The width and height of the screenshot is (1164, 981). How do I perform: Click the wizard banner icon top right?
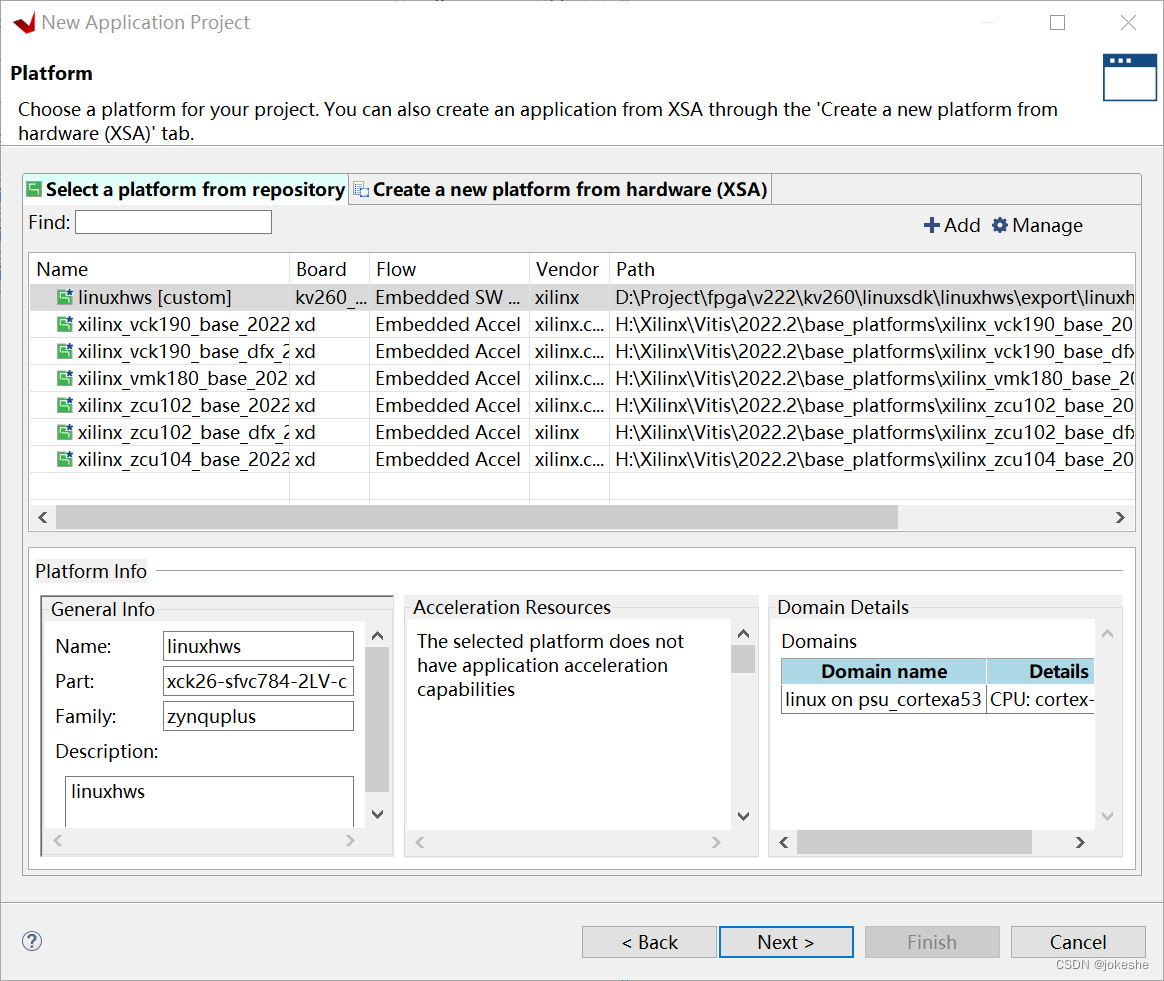click(x=1130, y=77)
